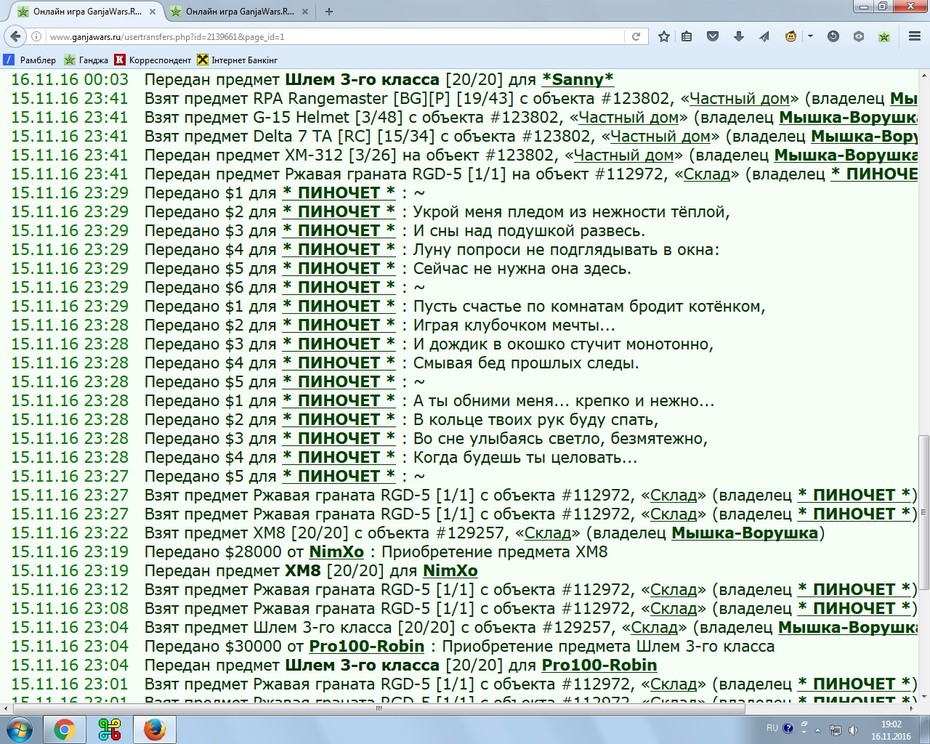Open Склад link in the 23:12 RGD-5 row
The width and height of the screenshot is (930, 744).
click(x=673, y=590)
